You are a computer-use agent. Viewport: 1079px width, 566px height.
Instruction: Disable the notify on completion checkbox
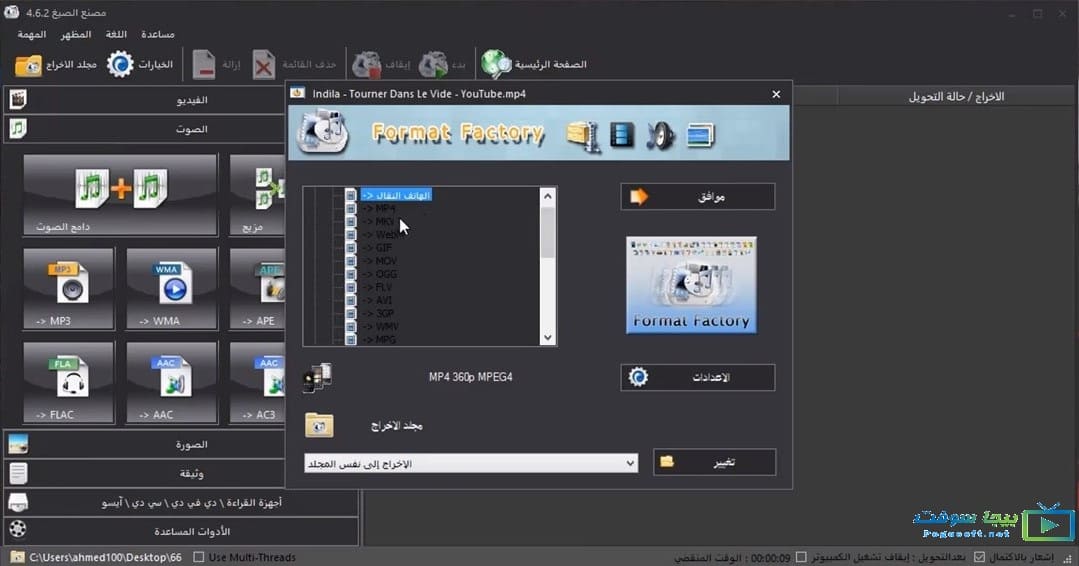979,557
